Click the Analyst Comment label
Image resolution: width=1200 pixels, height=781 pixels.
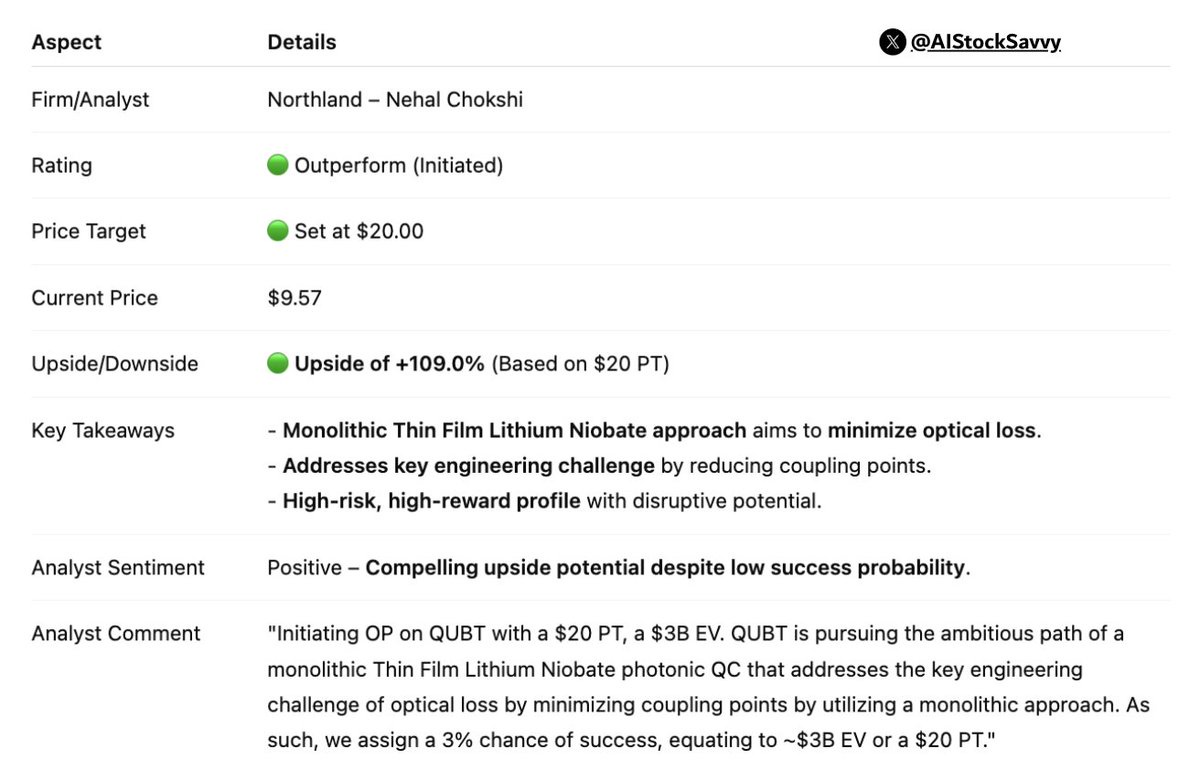pyautogui.click(x=115, y=634)
